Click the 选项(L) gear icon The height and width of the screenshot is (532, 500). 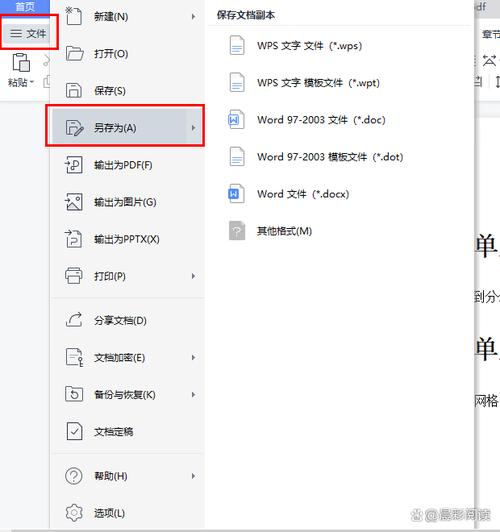point(74,513)
